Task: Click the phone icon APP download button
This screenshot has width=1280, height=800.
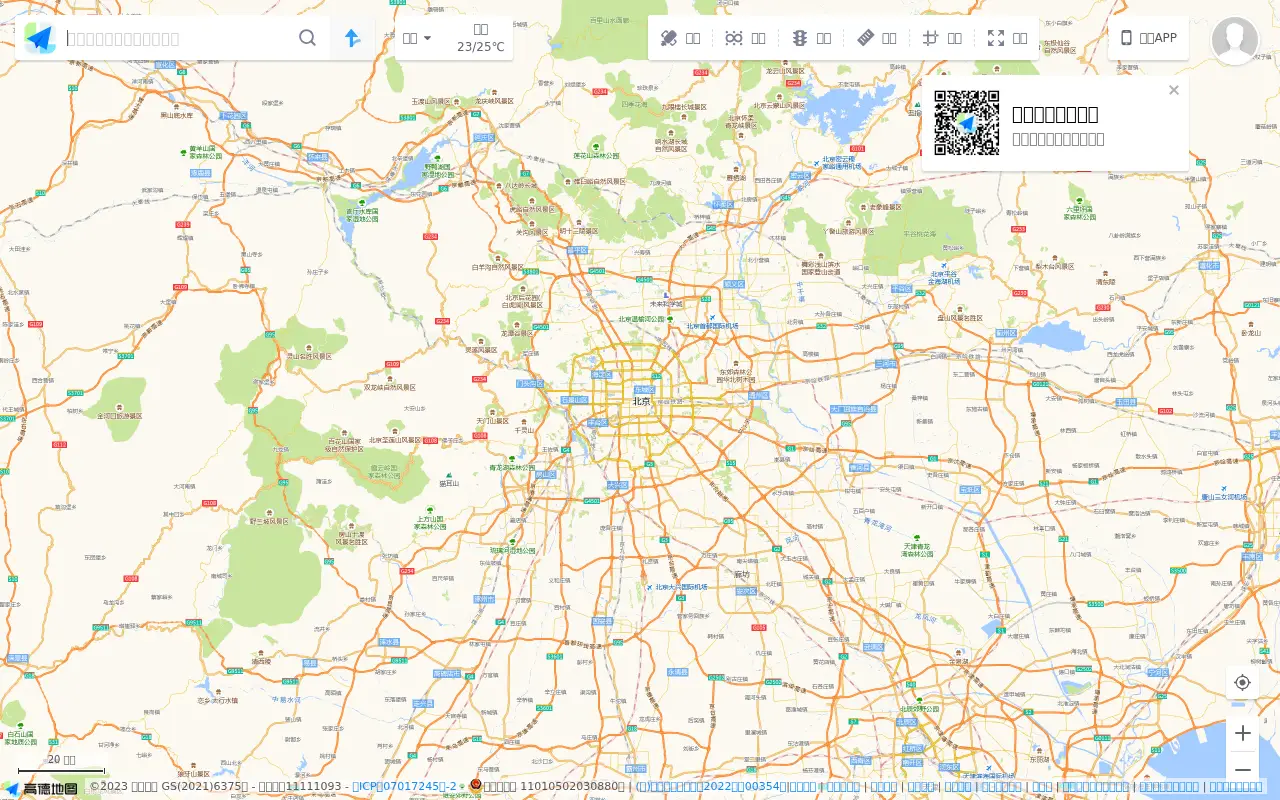Action: click(x=1148, y=38)
